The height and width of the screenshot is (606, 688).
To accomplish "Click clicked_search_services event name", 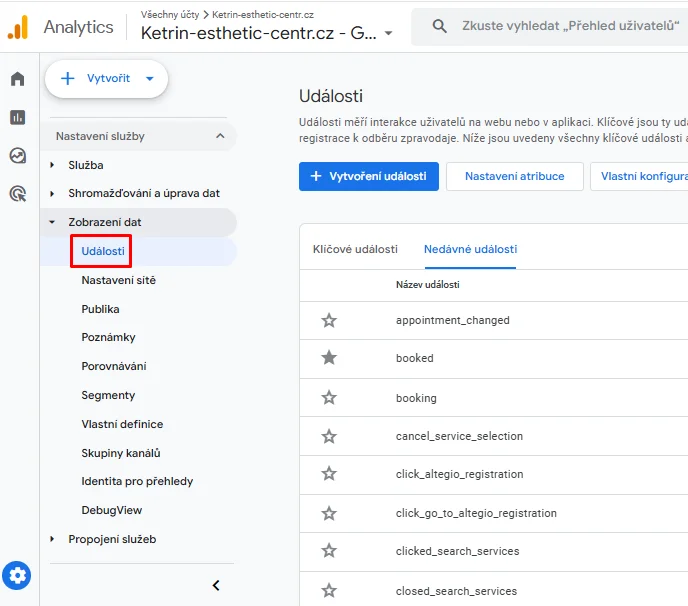I will [x=457, y=551].
